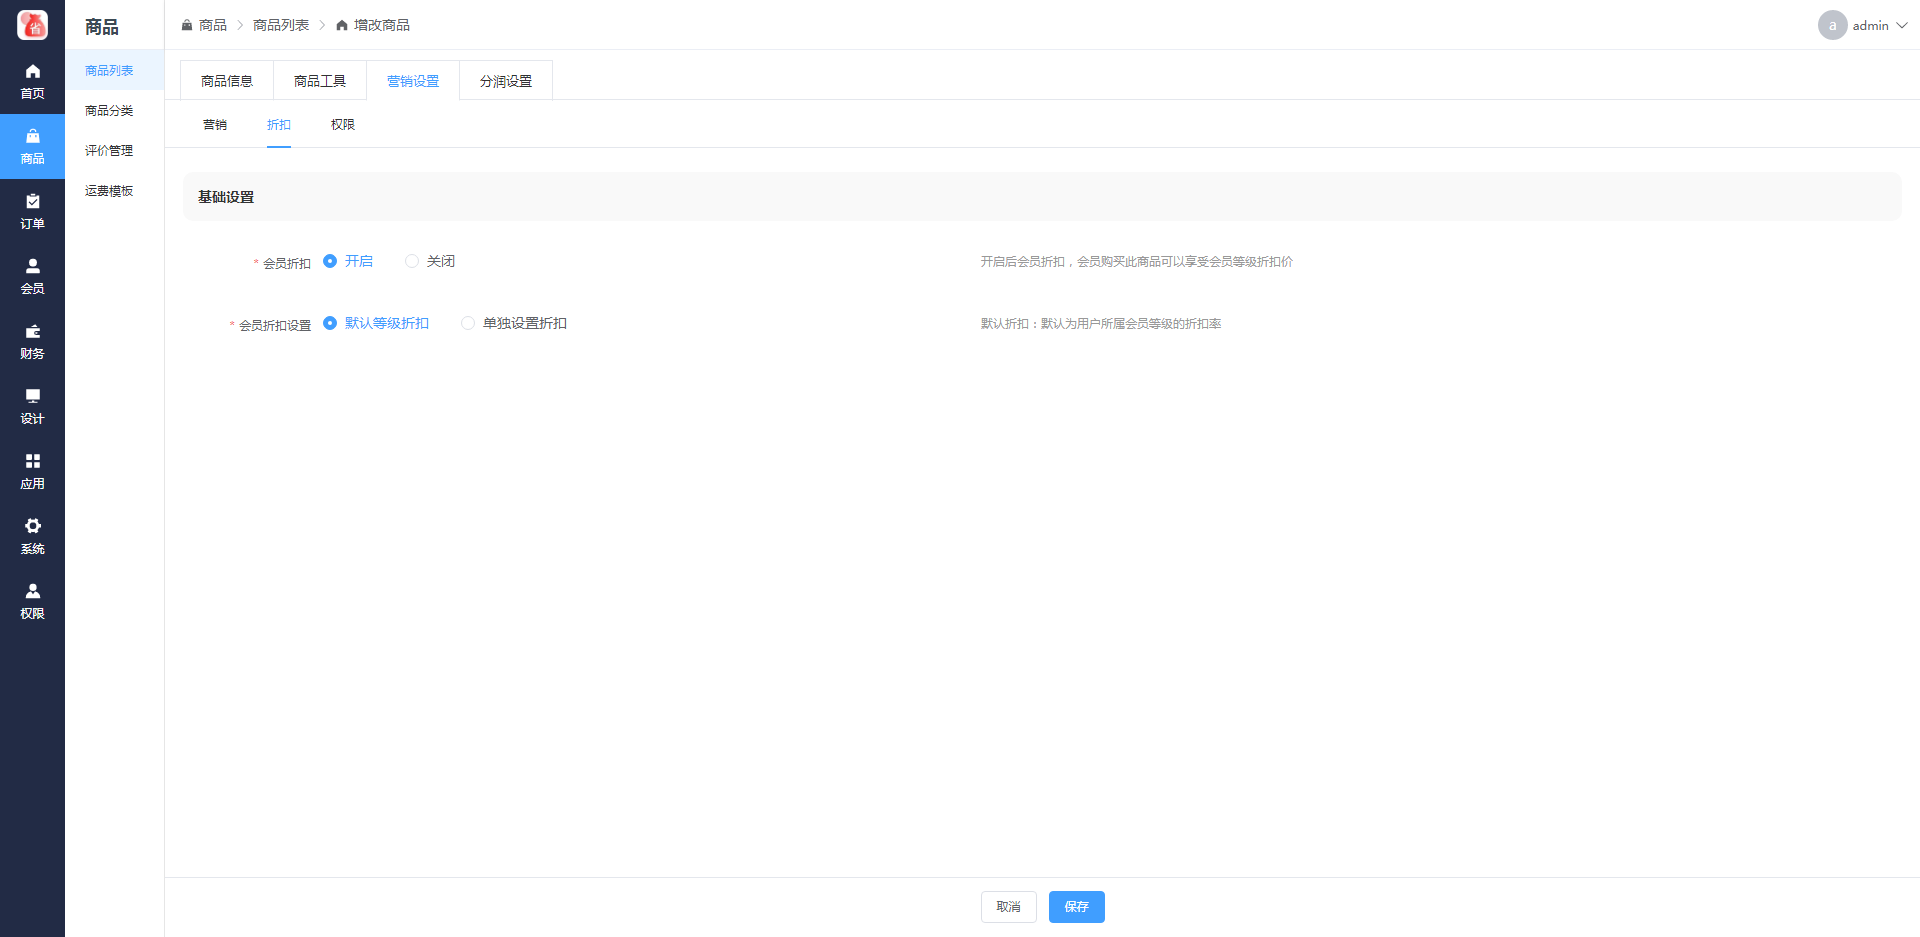Click the 保存 save button

[1076, 907]
